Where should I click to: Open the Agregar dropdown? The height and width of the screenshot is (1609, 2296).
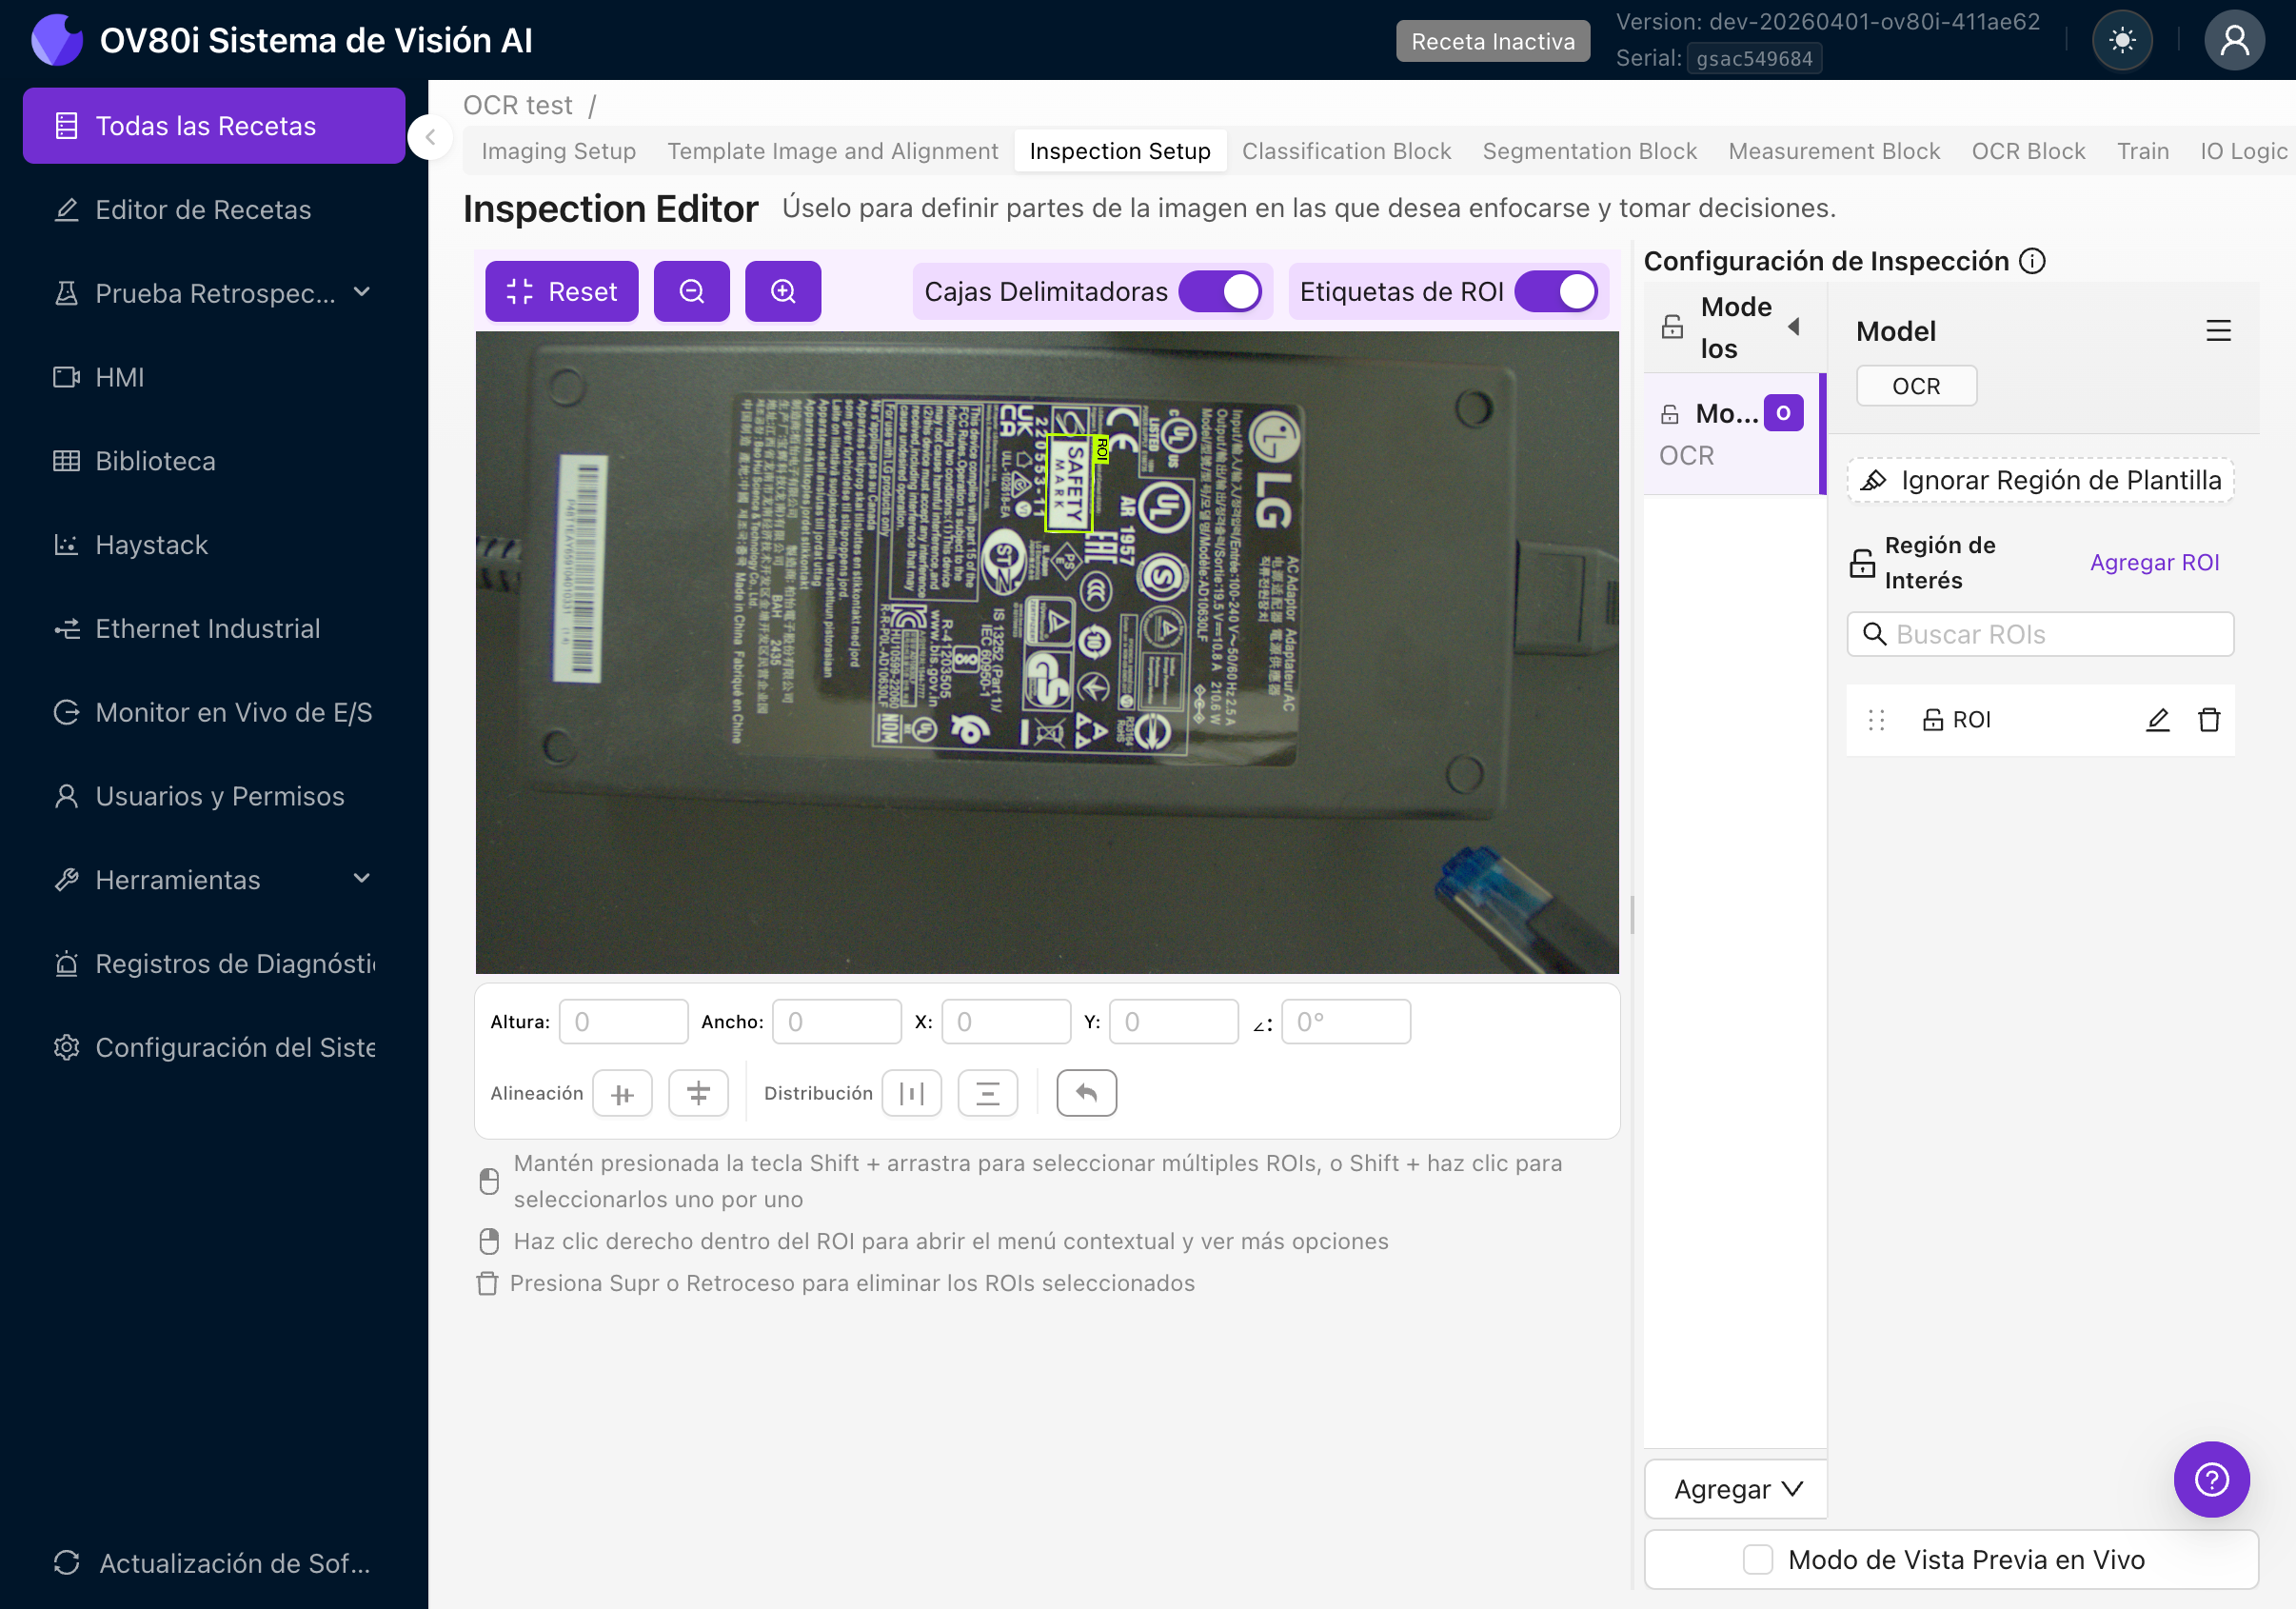pos(1736,1489)
